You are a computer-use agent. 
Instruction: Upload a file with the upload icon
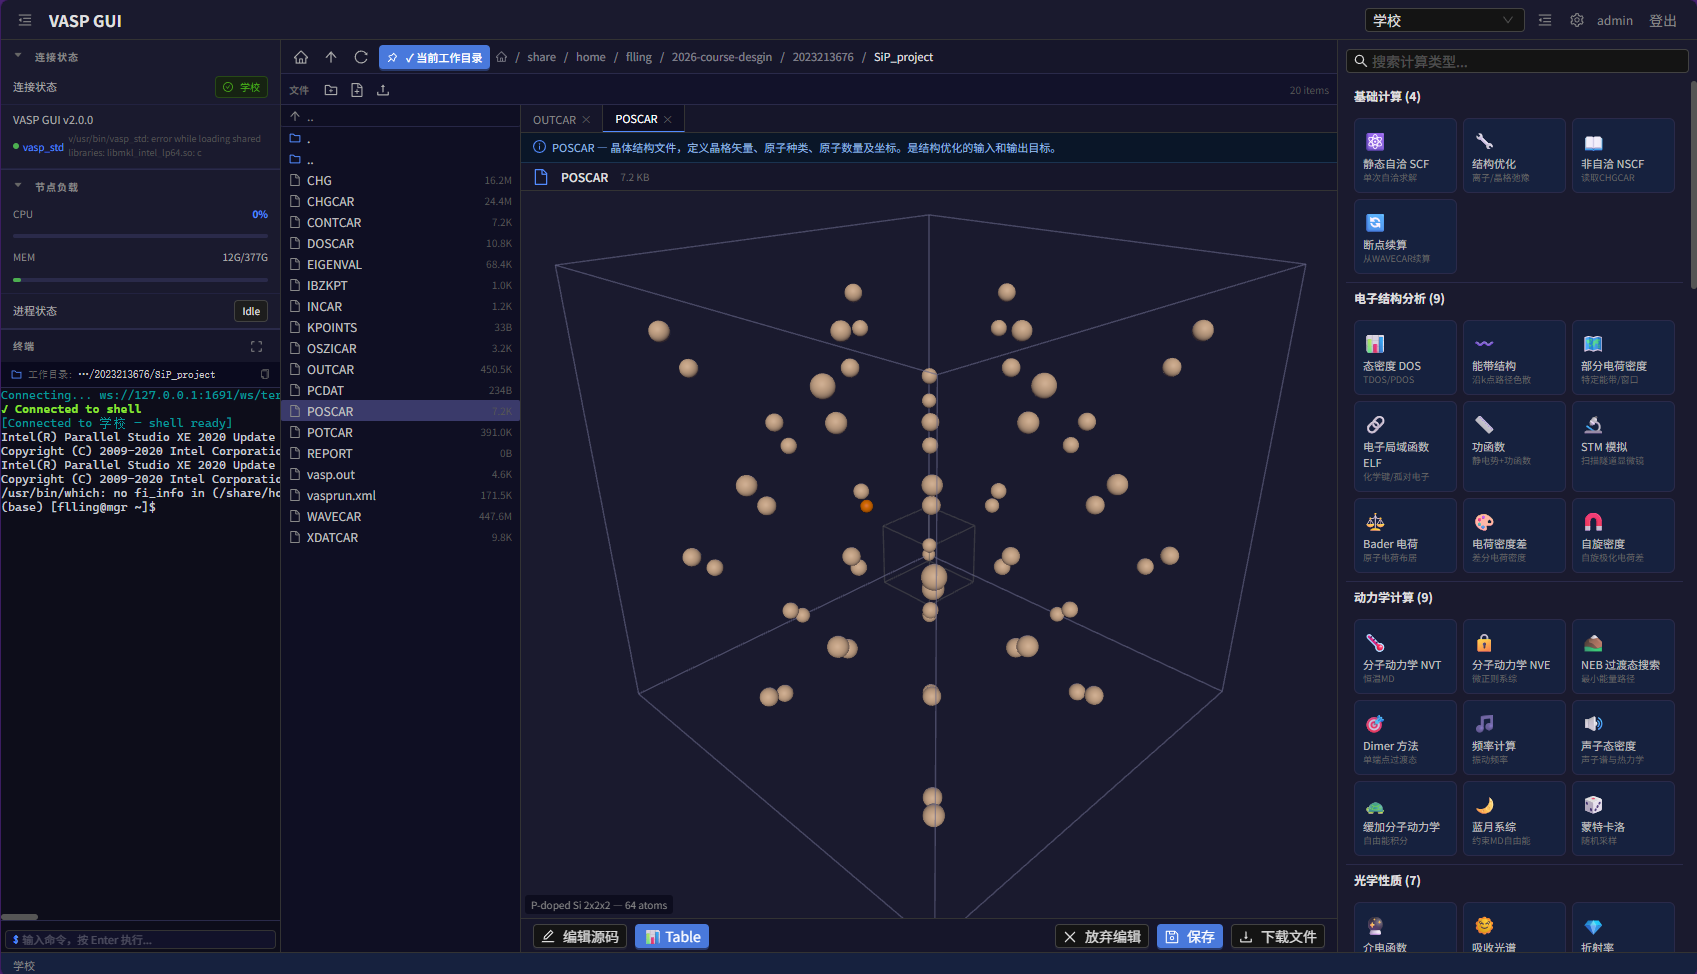(x=383, y=90)
